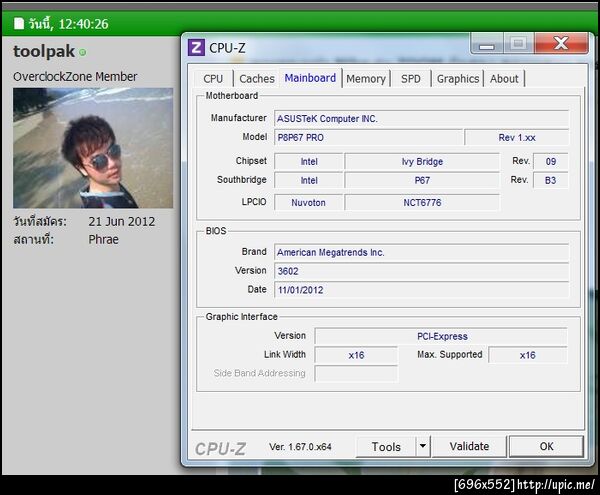The height and width of the screenshot is (495, 600).
Task: Expand the Tools dropdown arrow
Action: click(x=423, y=446)
